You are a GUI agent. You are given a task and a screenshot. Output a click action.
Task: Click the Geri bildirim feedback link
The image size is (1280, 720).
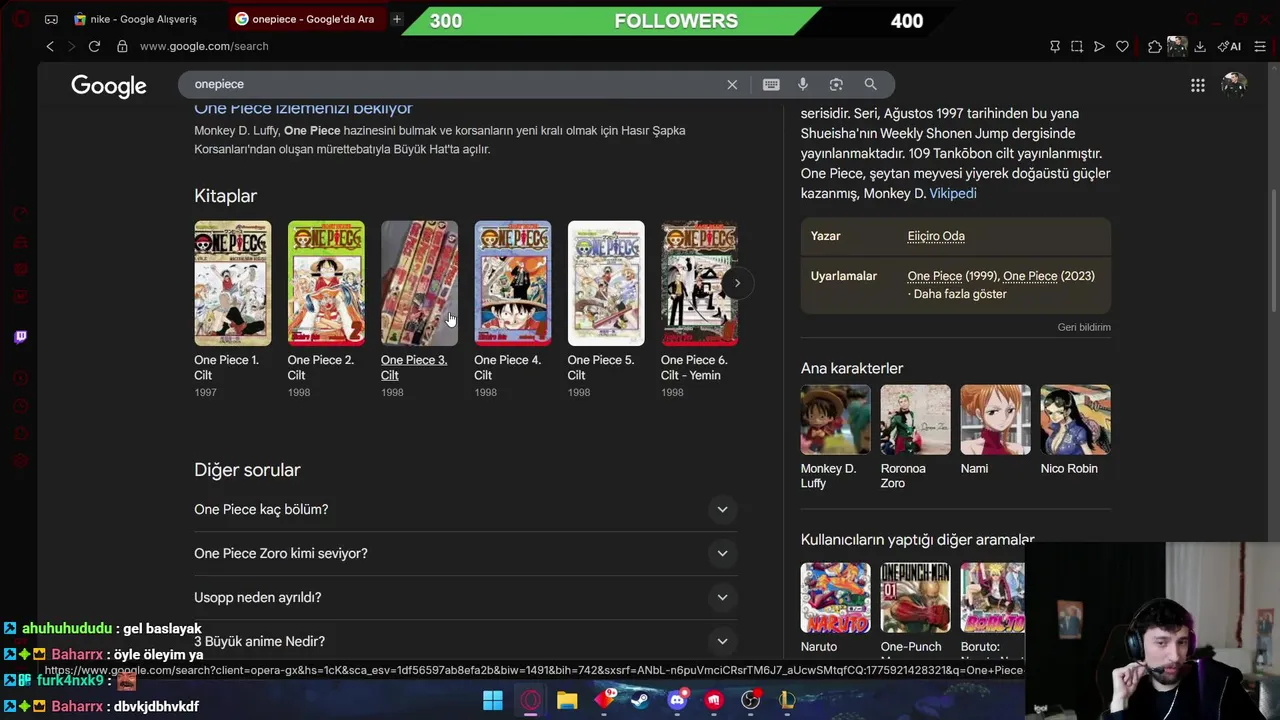coord(1084,327)
